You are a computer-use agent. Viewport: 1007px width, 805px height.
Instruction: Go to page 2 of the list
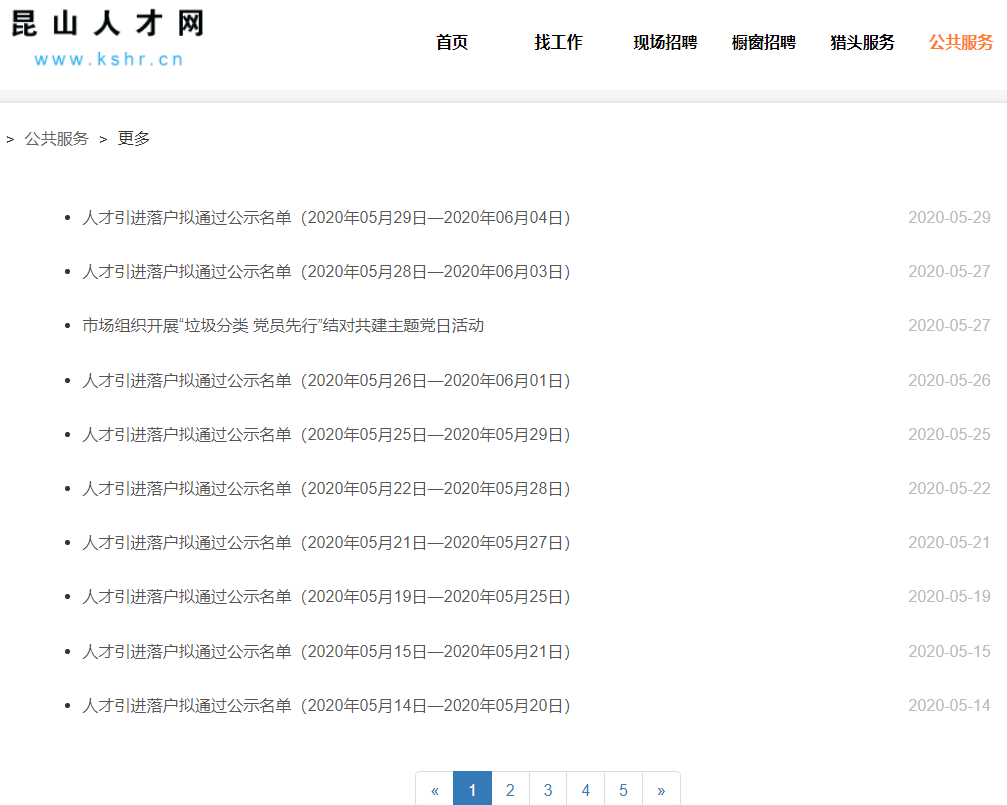(510, 789)
